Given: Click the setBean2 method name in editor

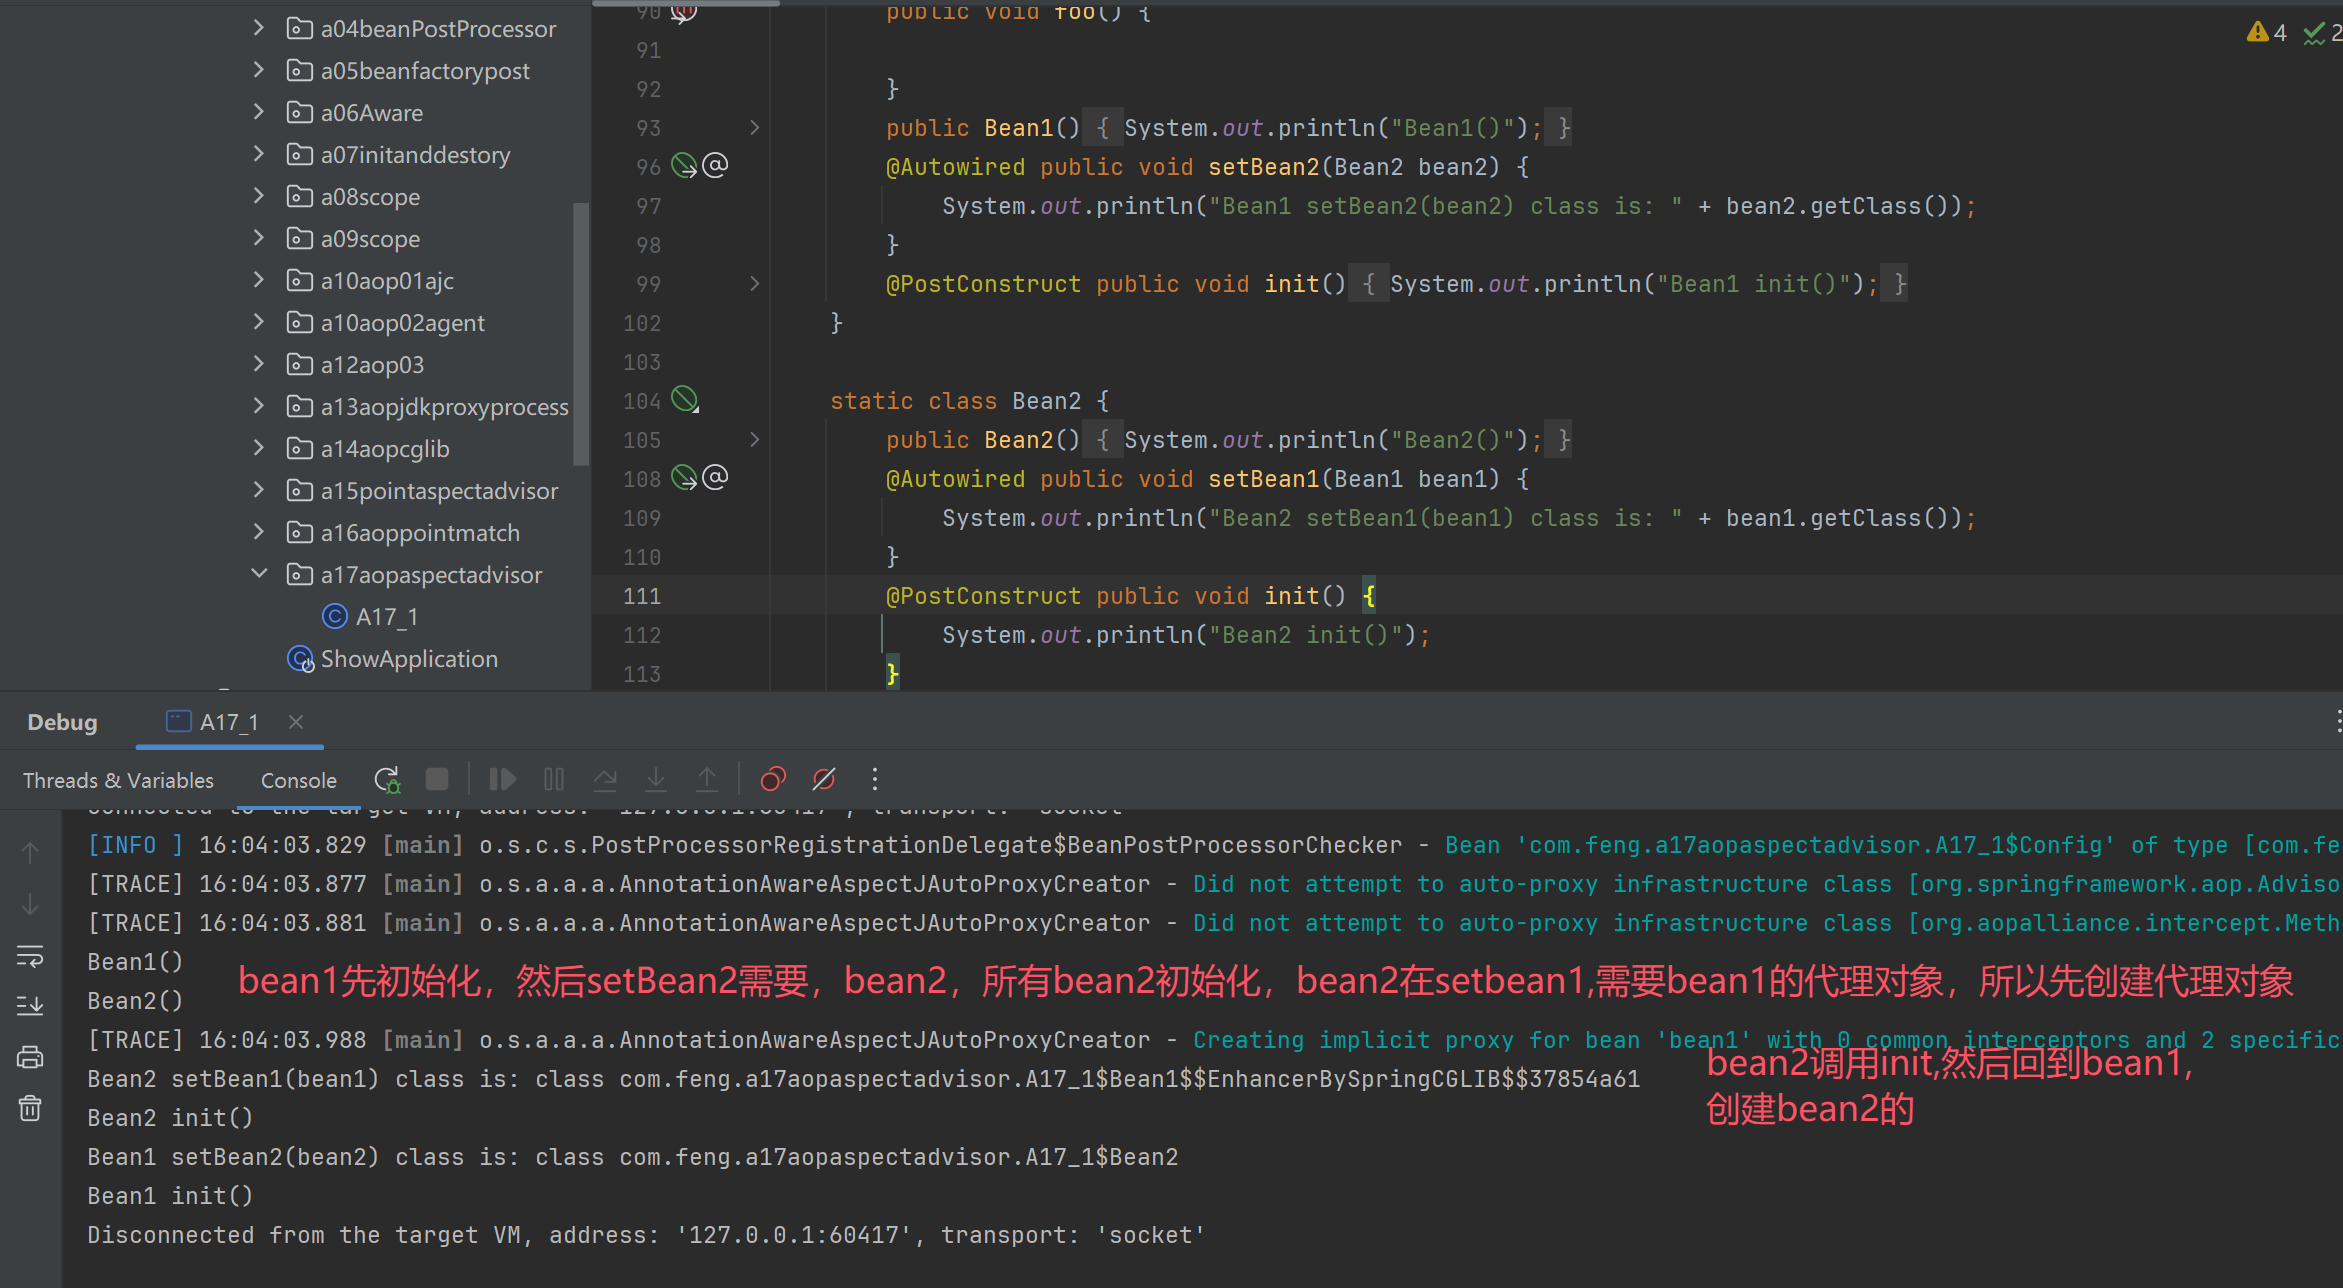Looking at the screenshot, I should 1264,167.
